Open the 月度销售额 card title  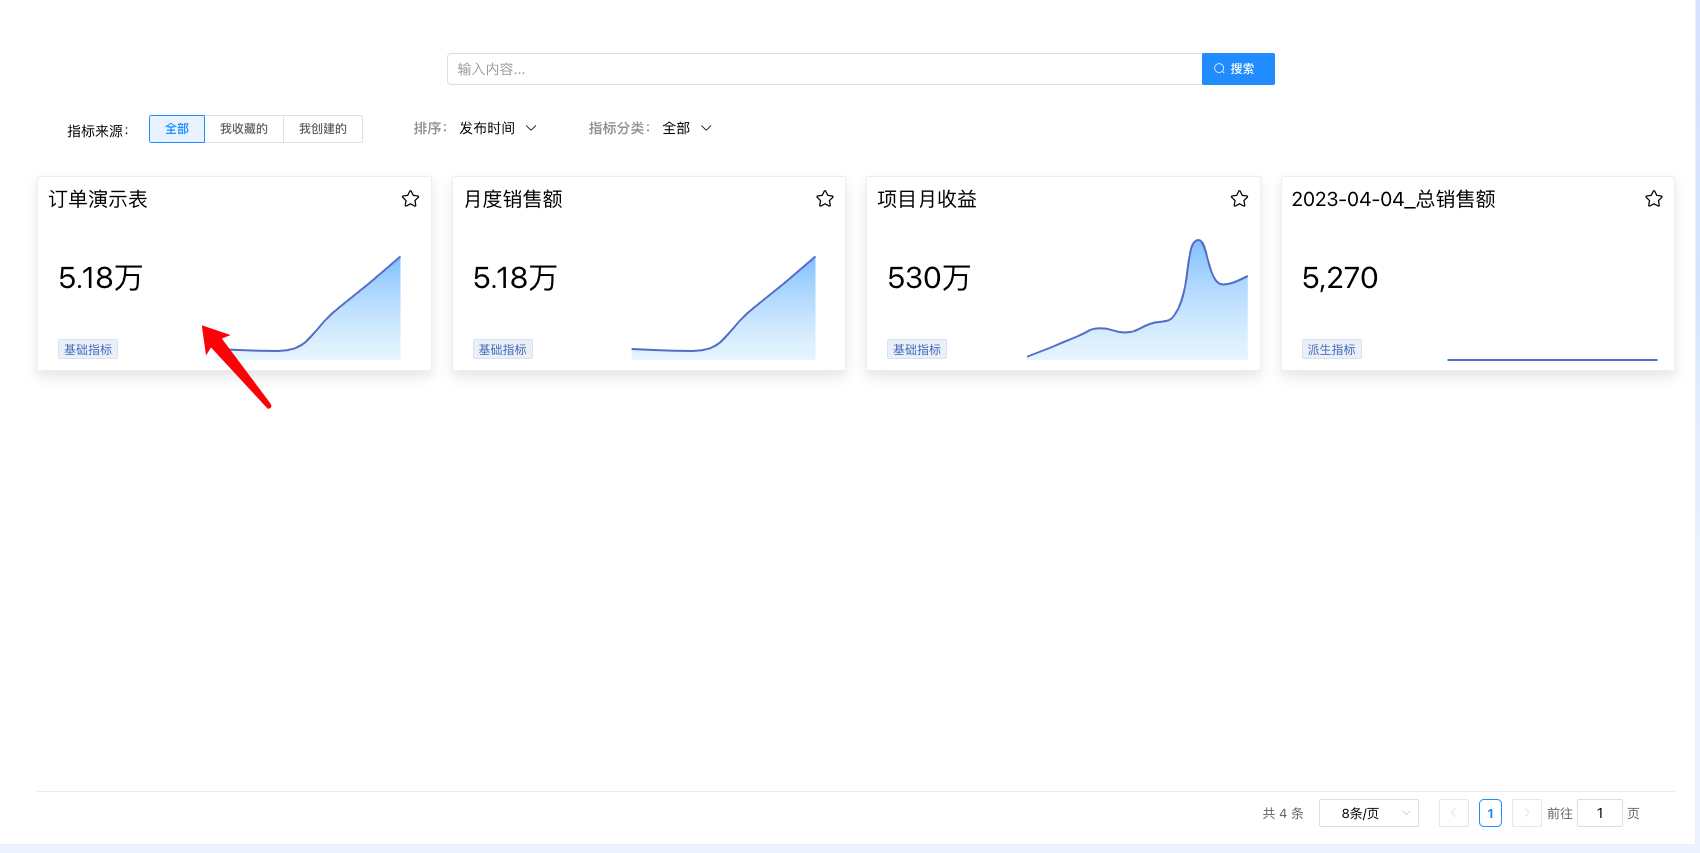click(x=513, y=199)
